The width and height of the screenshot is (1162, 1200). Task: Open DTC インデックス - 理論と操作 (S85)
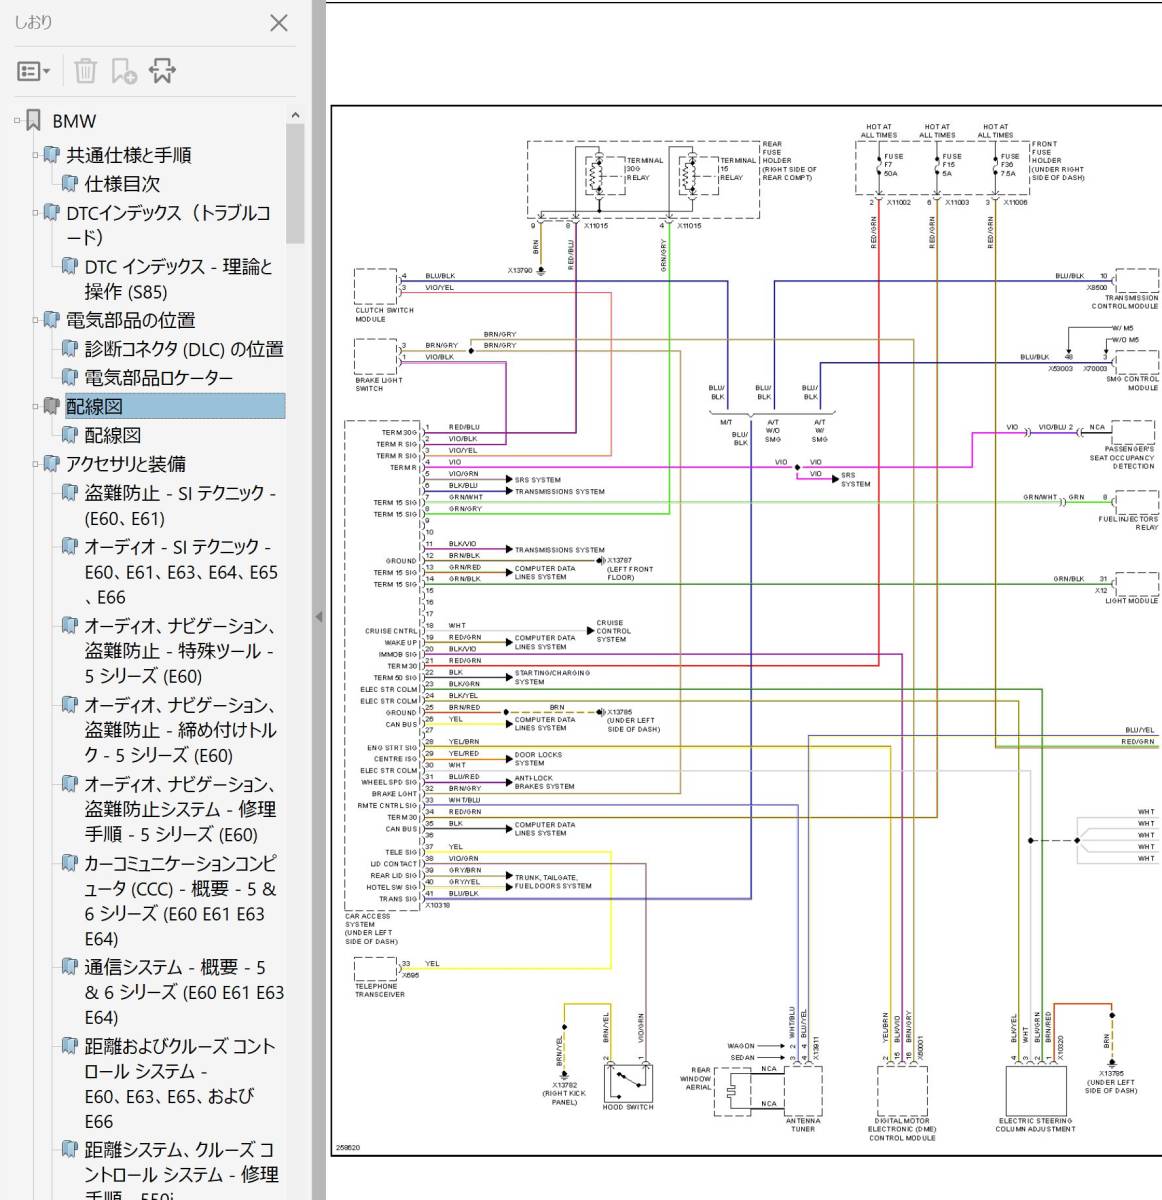[178, 279]
